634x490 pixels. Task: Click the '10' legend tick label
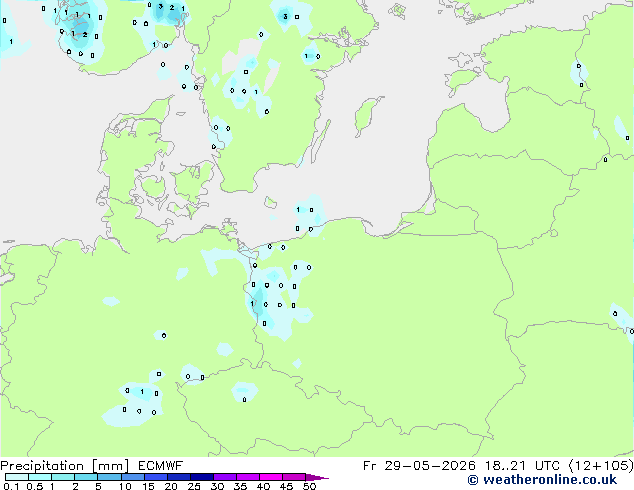tap(125, 486)
